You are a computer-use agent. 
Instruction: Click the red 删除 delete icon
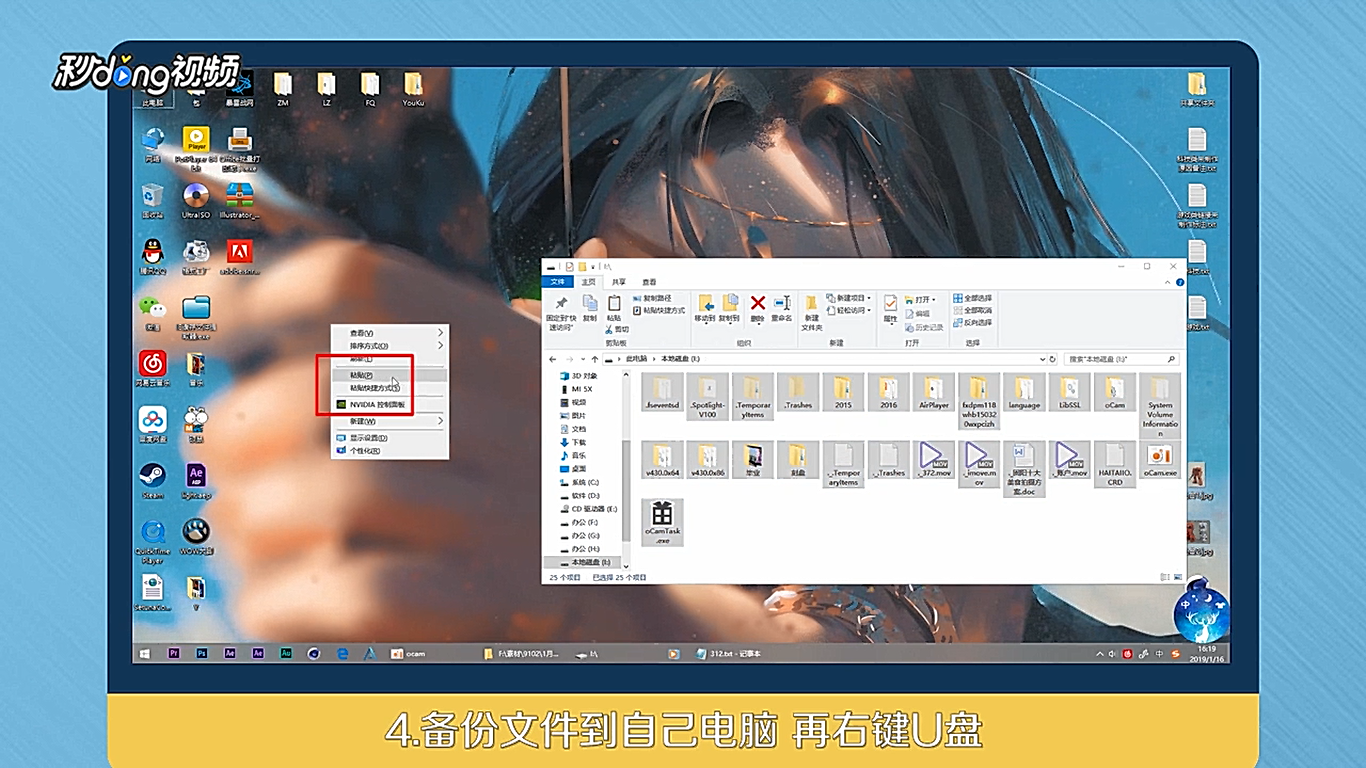(x=758, y=303)
